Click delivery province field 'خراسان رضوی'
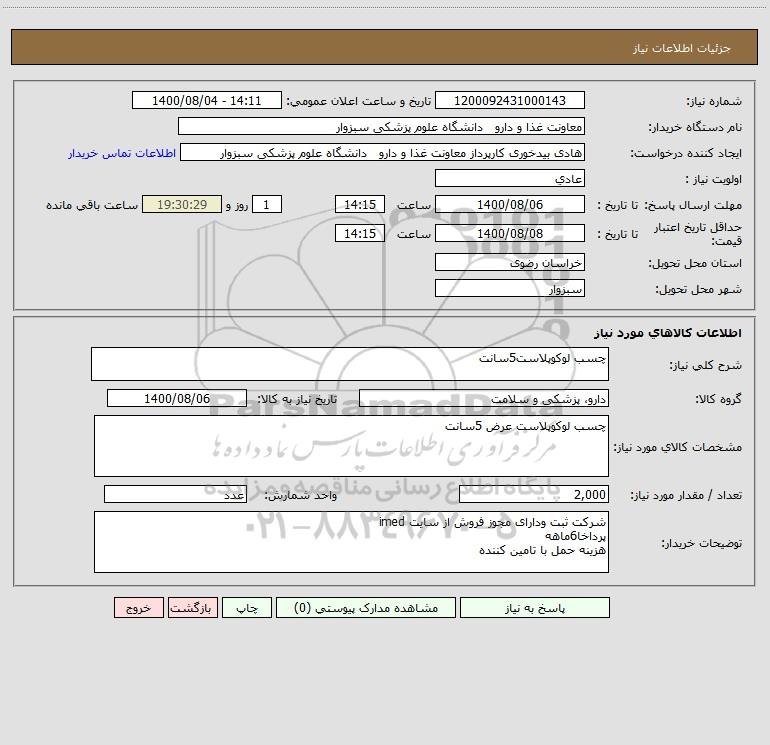The image size is (770, 745). click(x=510, y=262)
